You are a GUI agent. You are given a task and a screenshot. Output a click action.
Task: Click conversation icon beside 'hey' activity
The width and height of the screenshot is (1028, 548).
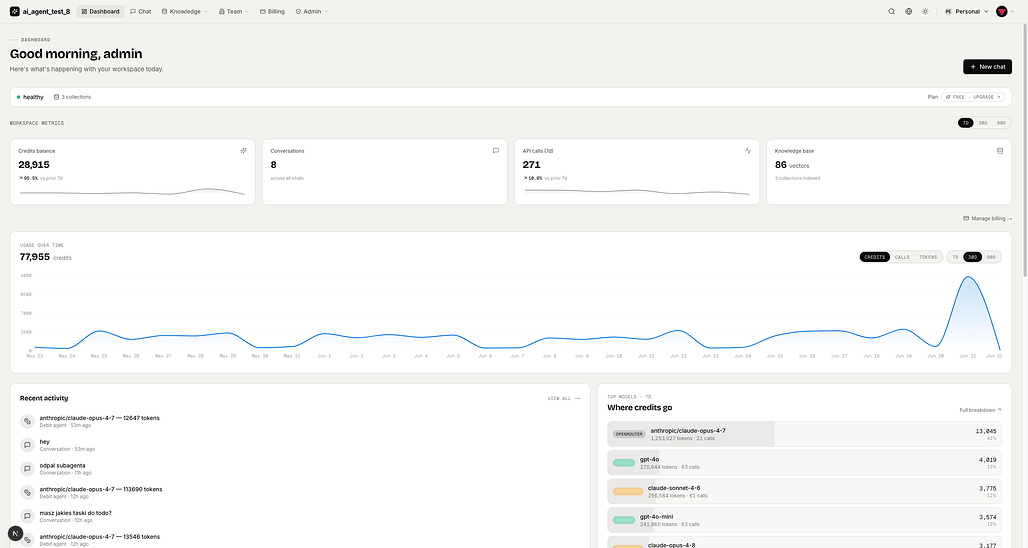(x=27, y=445)
